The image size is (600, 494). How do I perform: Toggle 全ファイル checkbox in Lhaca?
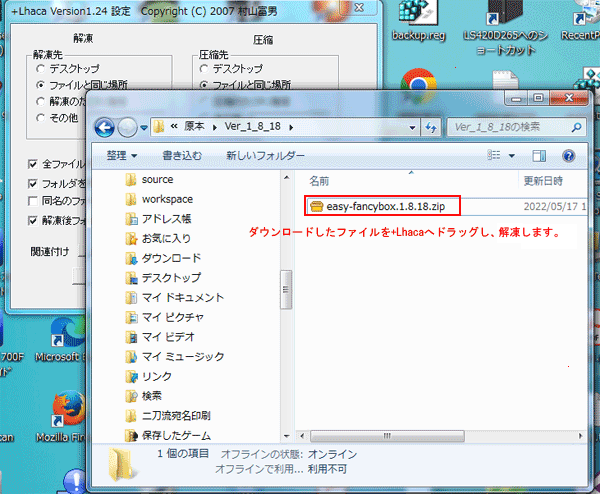click(x=33, y=165)
